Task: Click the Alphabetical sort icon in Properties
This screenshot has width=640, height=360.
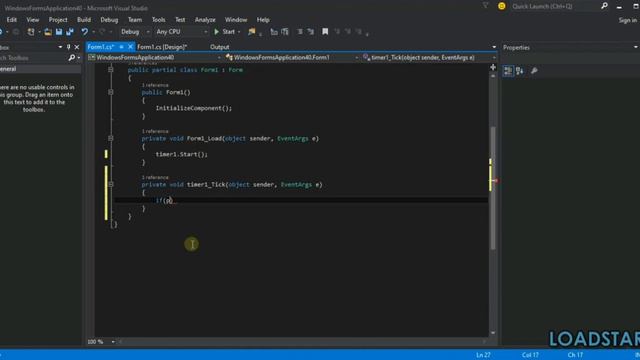Action: [x=520, y=71]
